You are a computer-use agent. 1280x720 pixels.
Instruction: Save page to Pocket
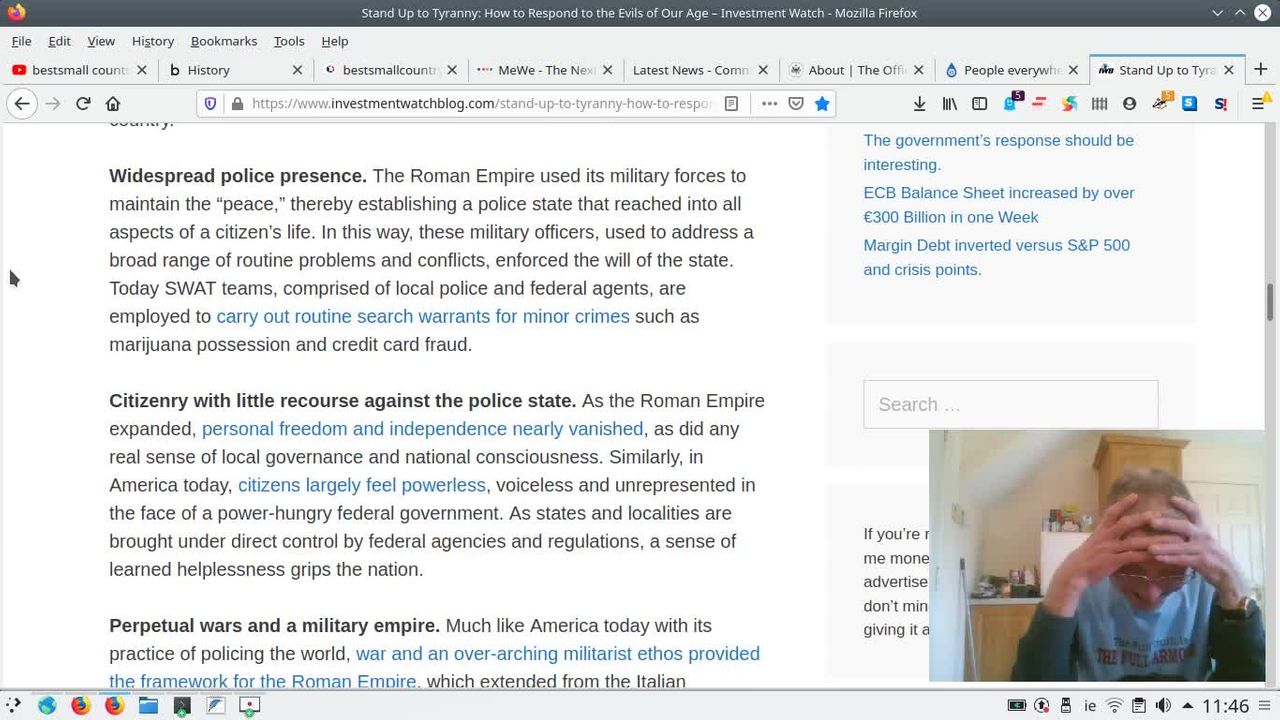point(796,104)
